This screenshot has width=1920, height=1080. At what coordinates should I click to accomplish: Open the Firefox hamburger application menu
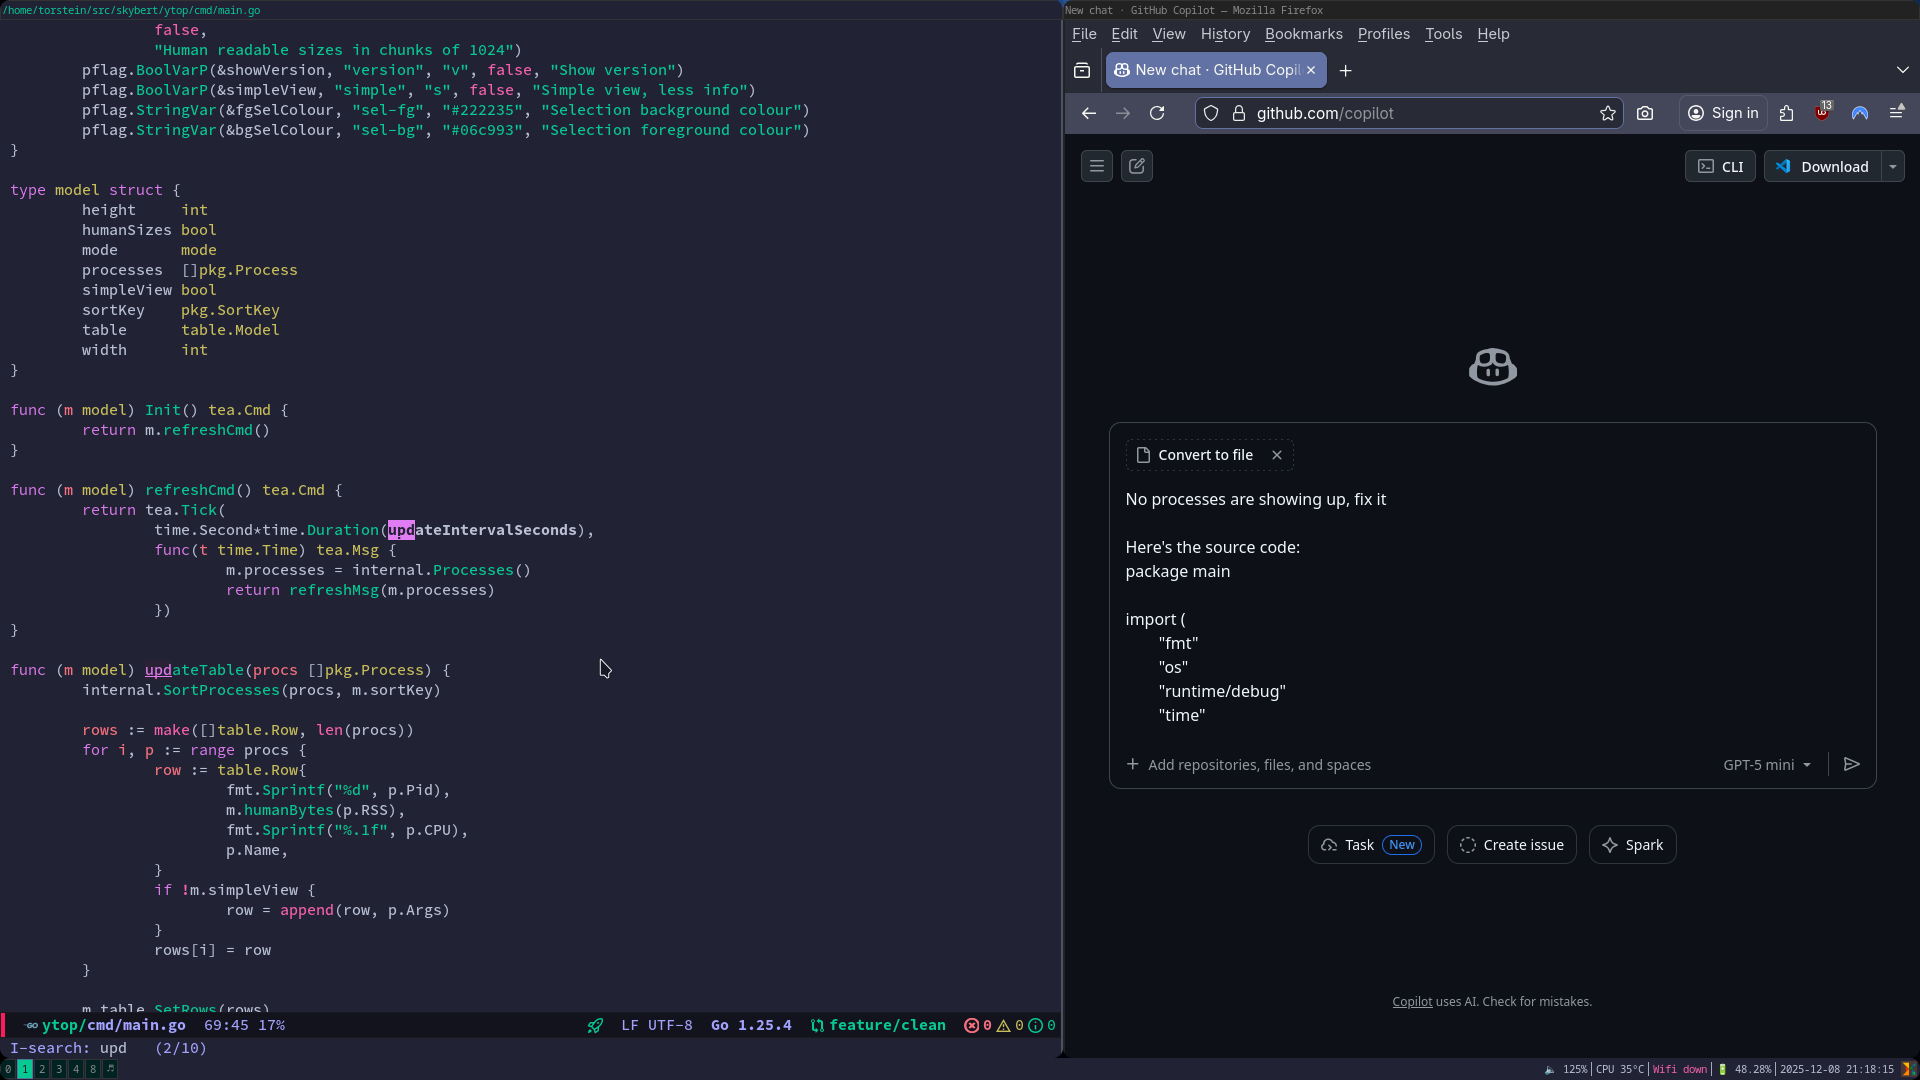(1897, 113)
